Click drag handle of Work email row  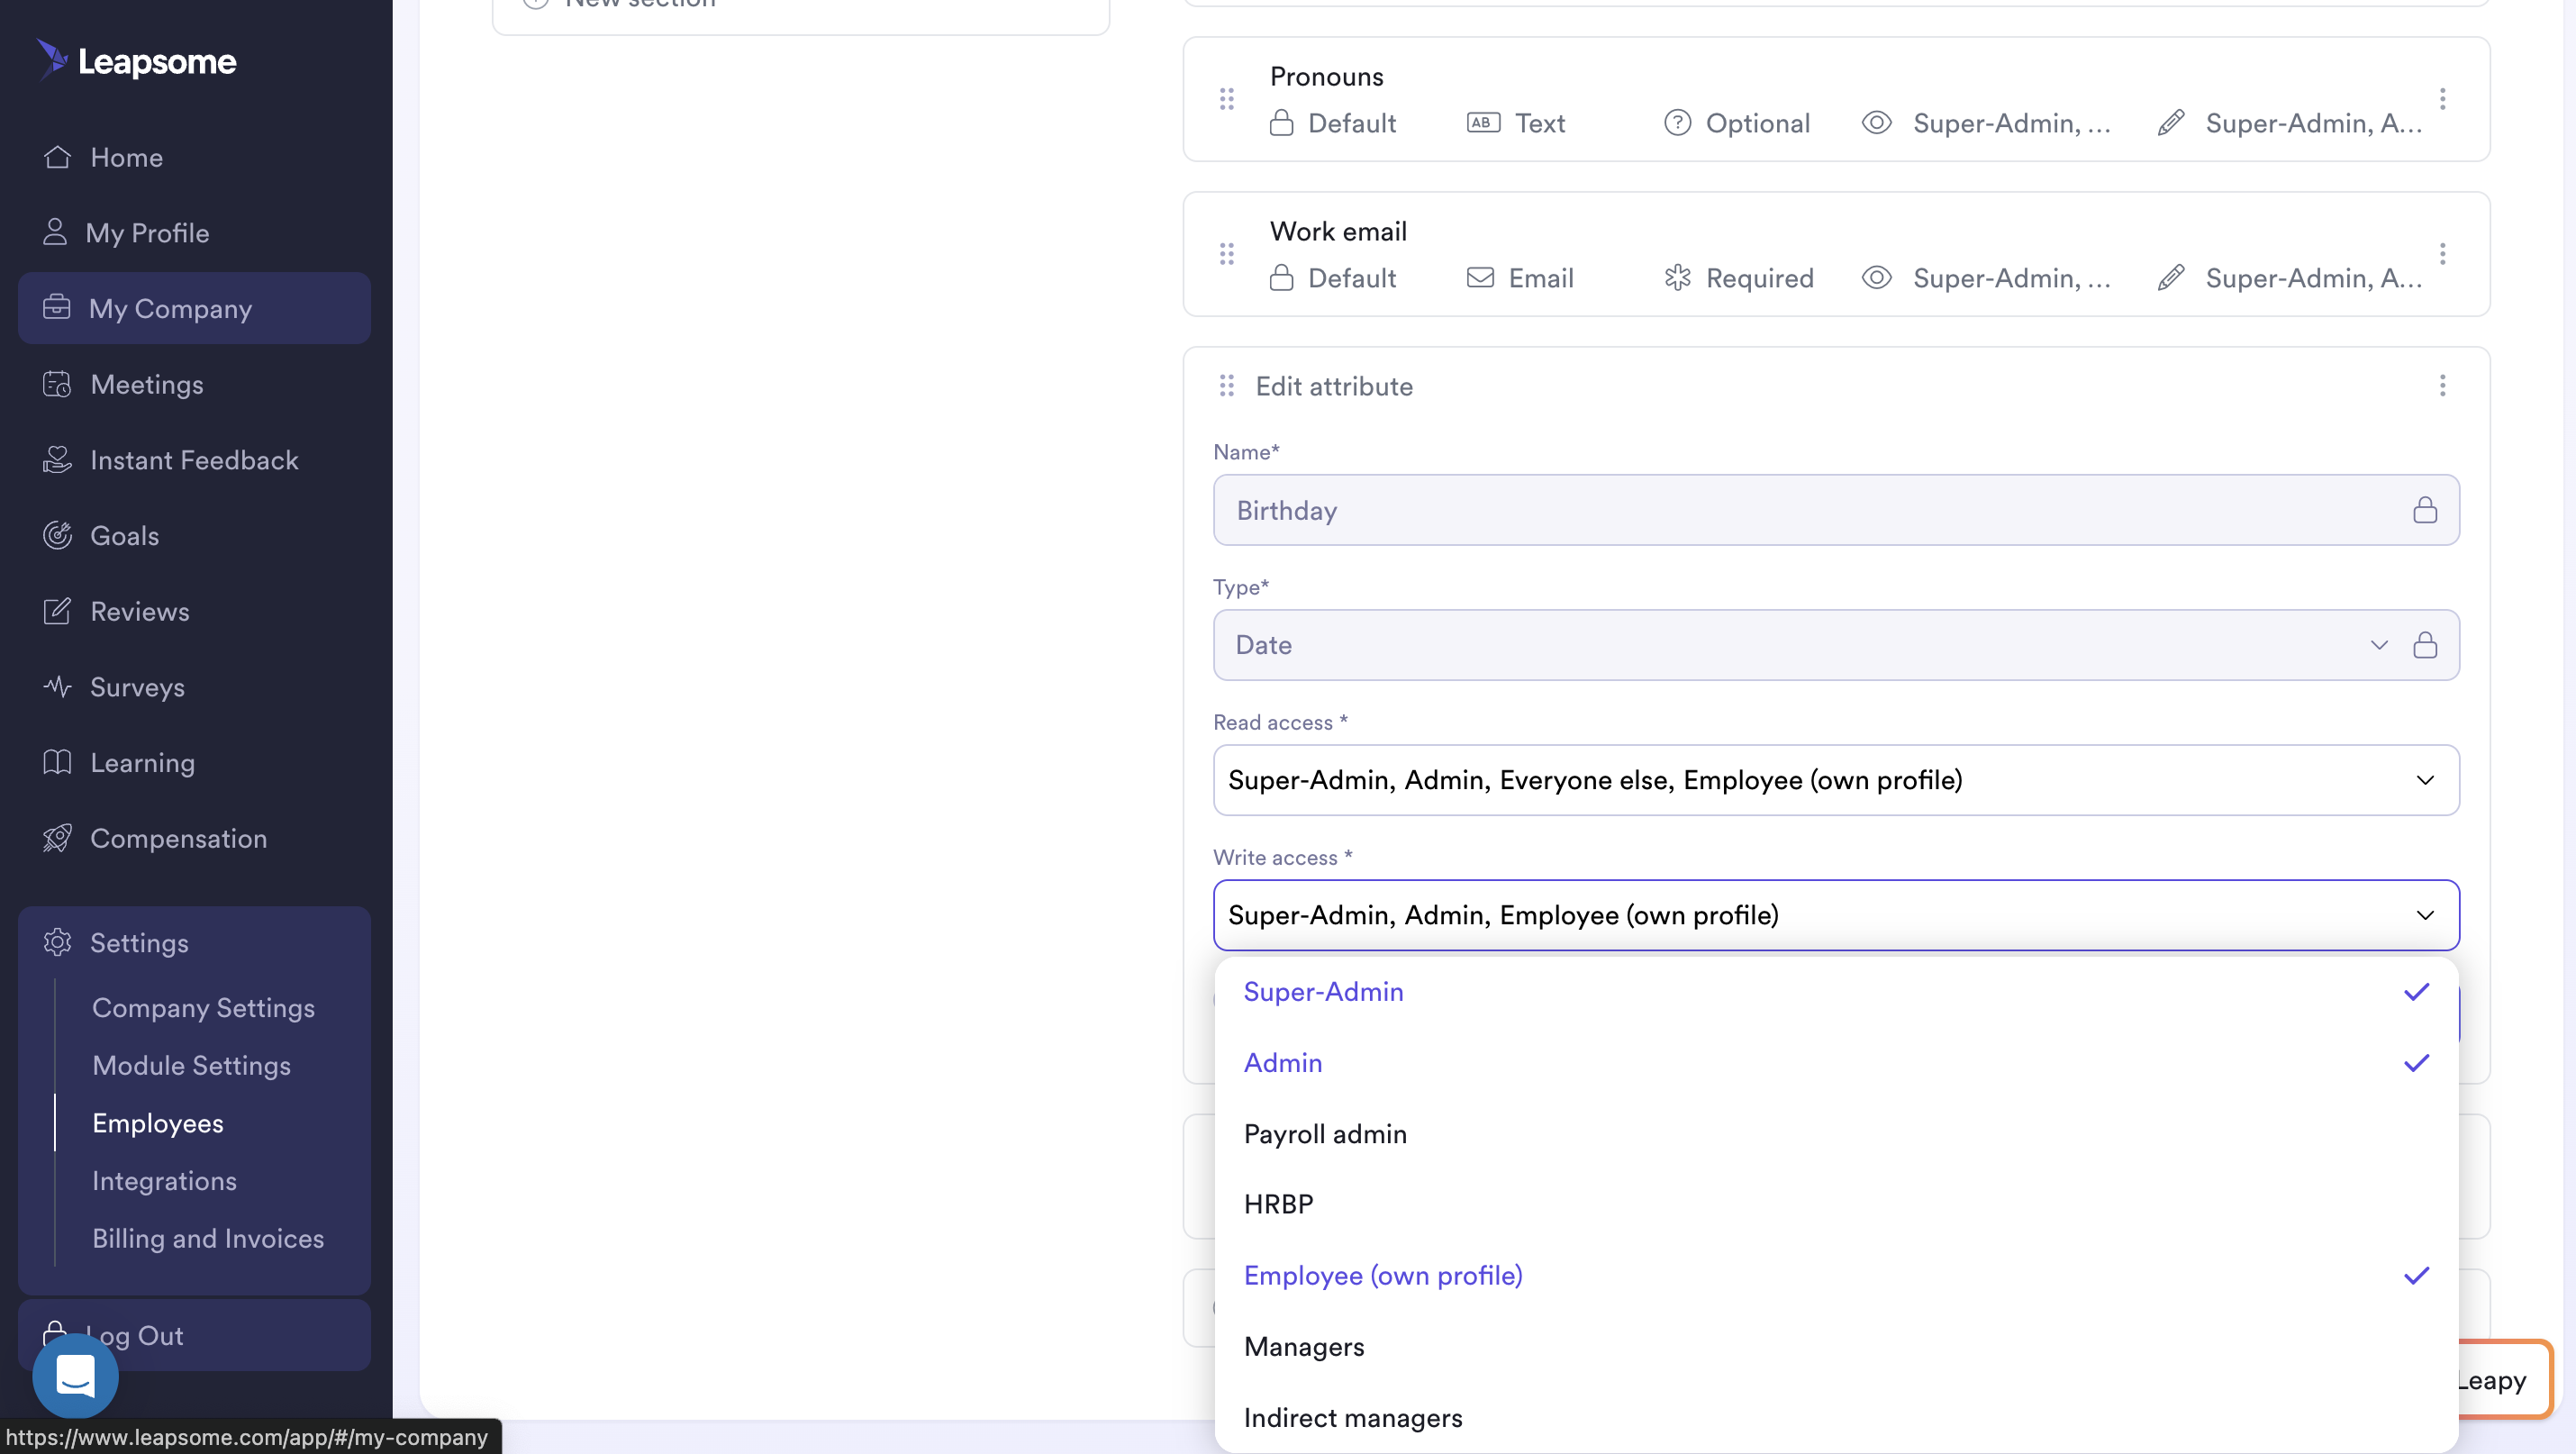coord(1227,254)
